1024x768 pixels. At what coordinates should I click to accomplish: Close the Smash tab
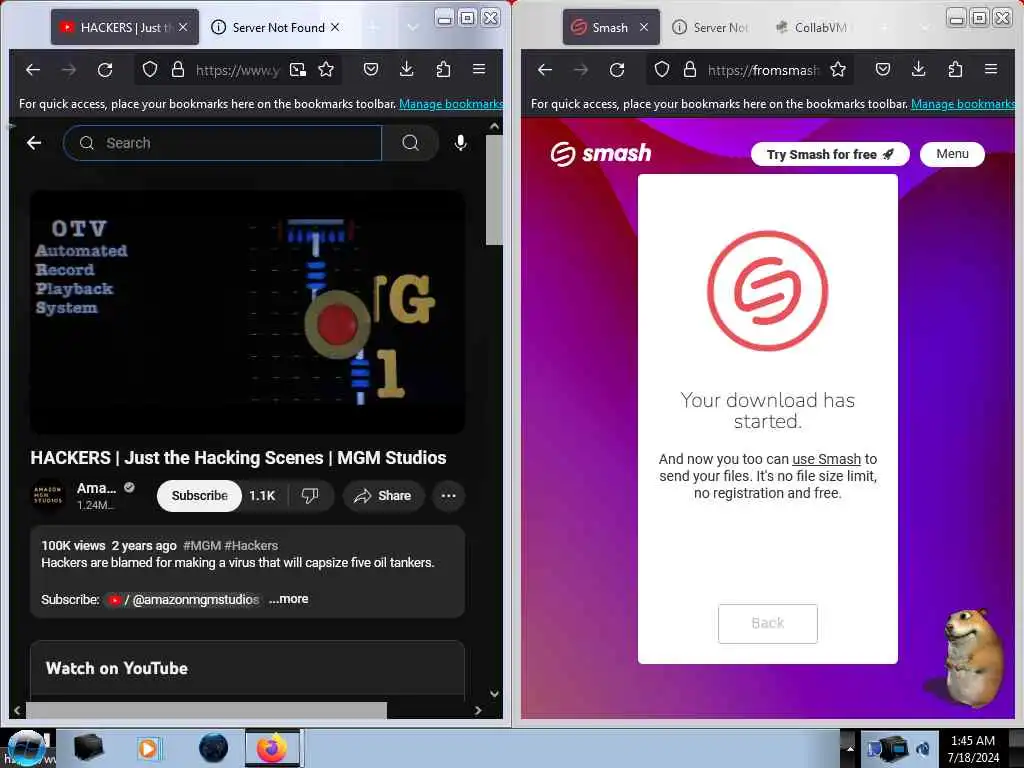click(644, 27)
